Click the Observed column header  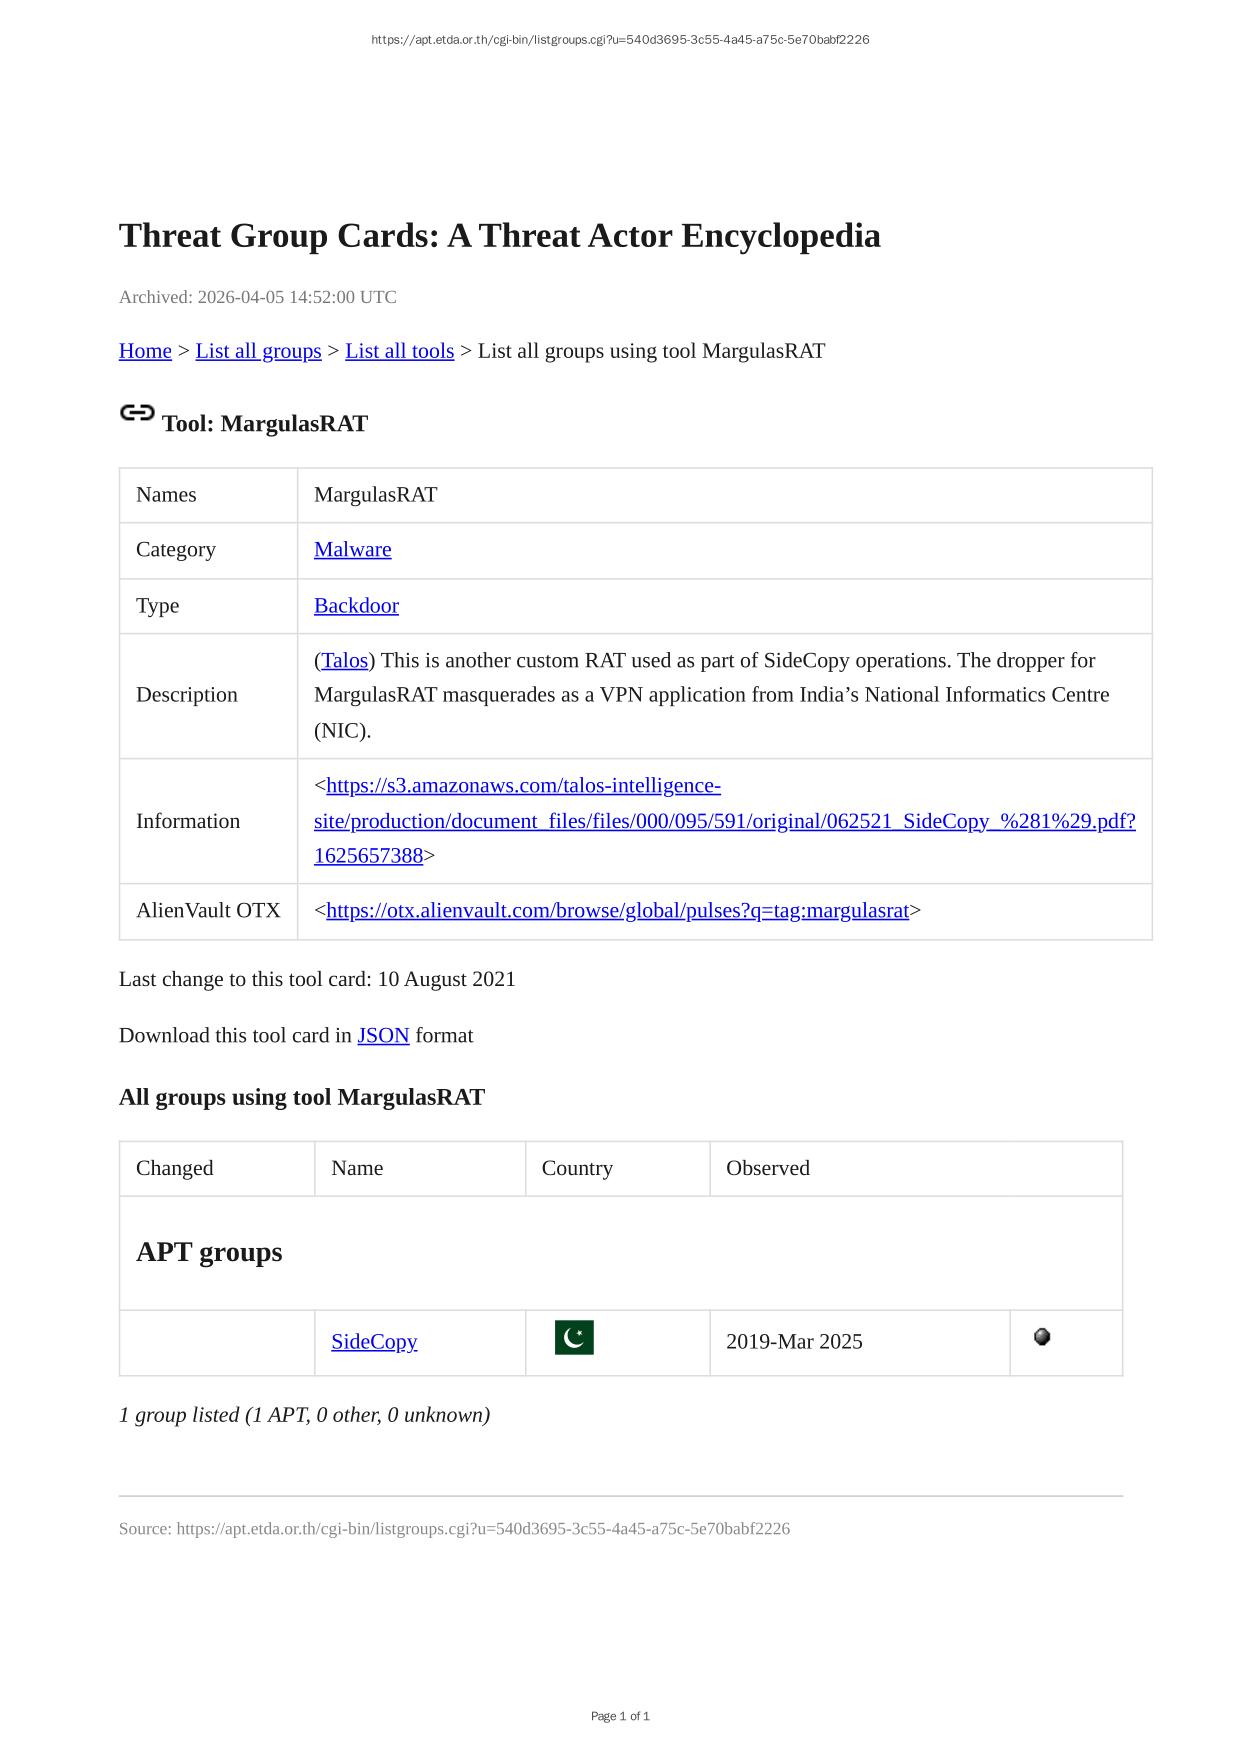(768, 1168)
